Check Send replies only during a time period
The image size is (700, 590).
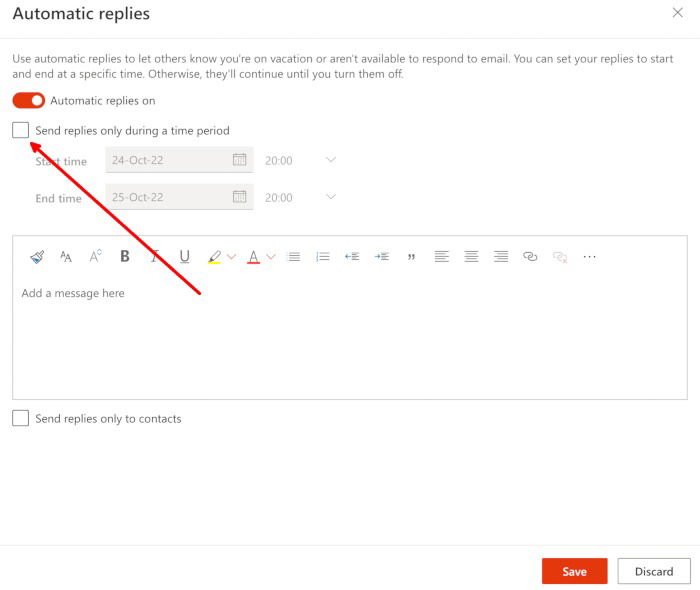(21, 130)
